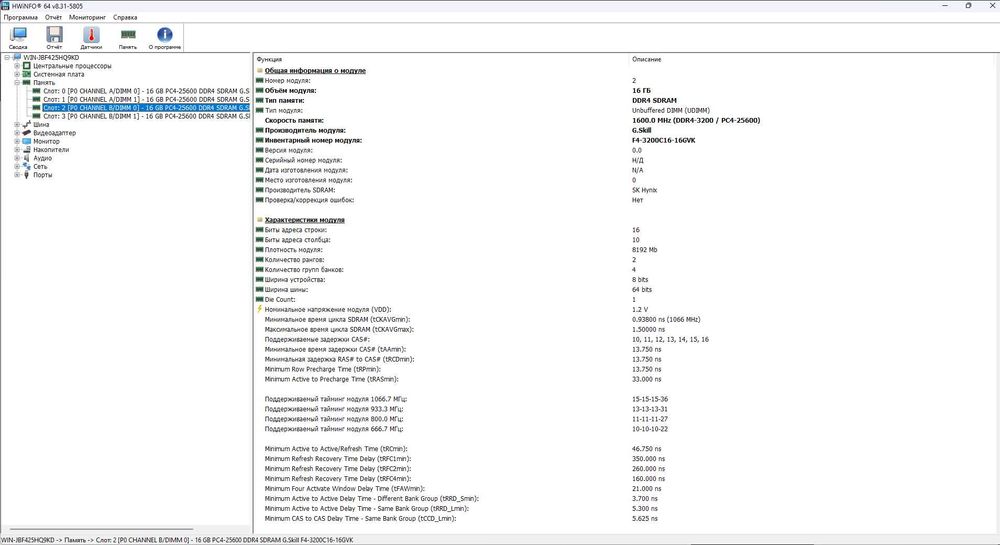Viewport: 1000px width, 545px height.
Task: Expand the Видеоадаптер tree node
Action: click(17, 133)
